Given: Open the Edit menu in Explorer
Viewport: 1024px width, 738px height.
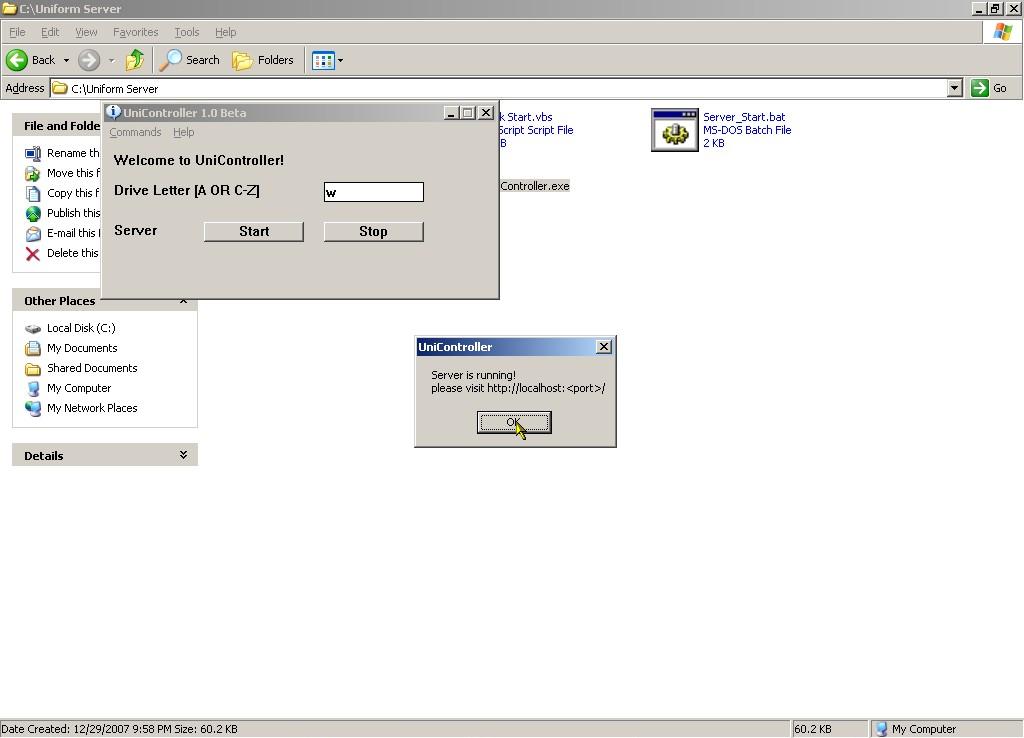Looking at the screenshot, I should coord(50,32).
